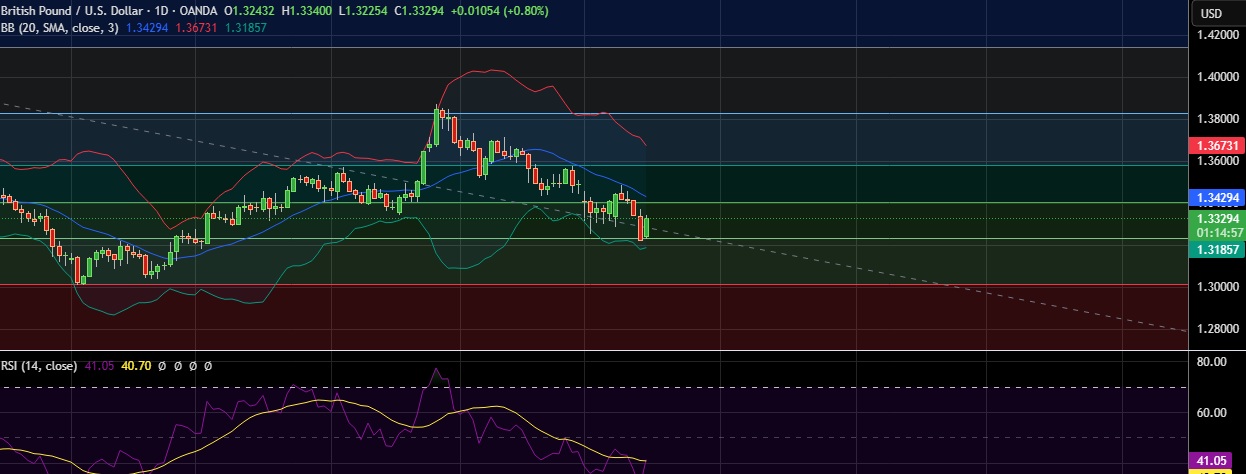Click the BB upper value 1.36731 in legend

pos(195,28)
